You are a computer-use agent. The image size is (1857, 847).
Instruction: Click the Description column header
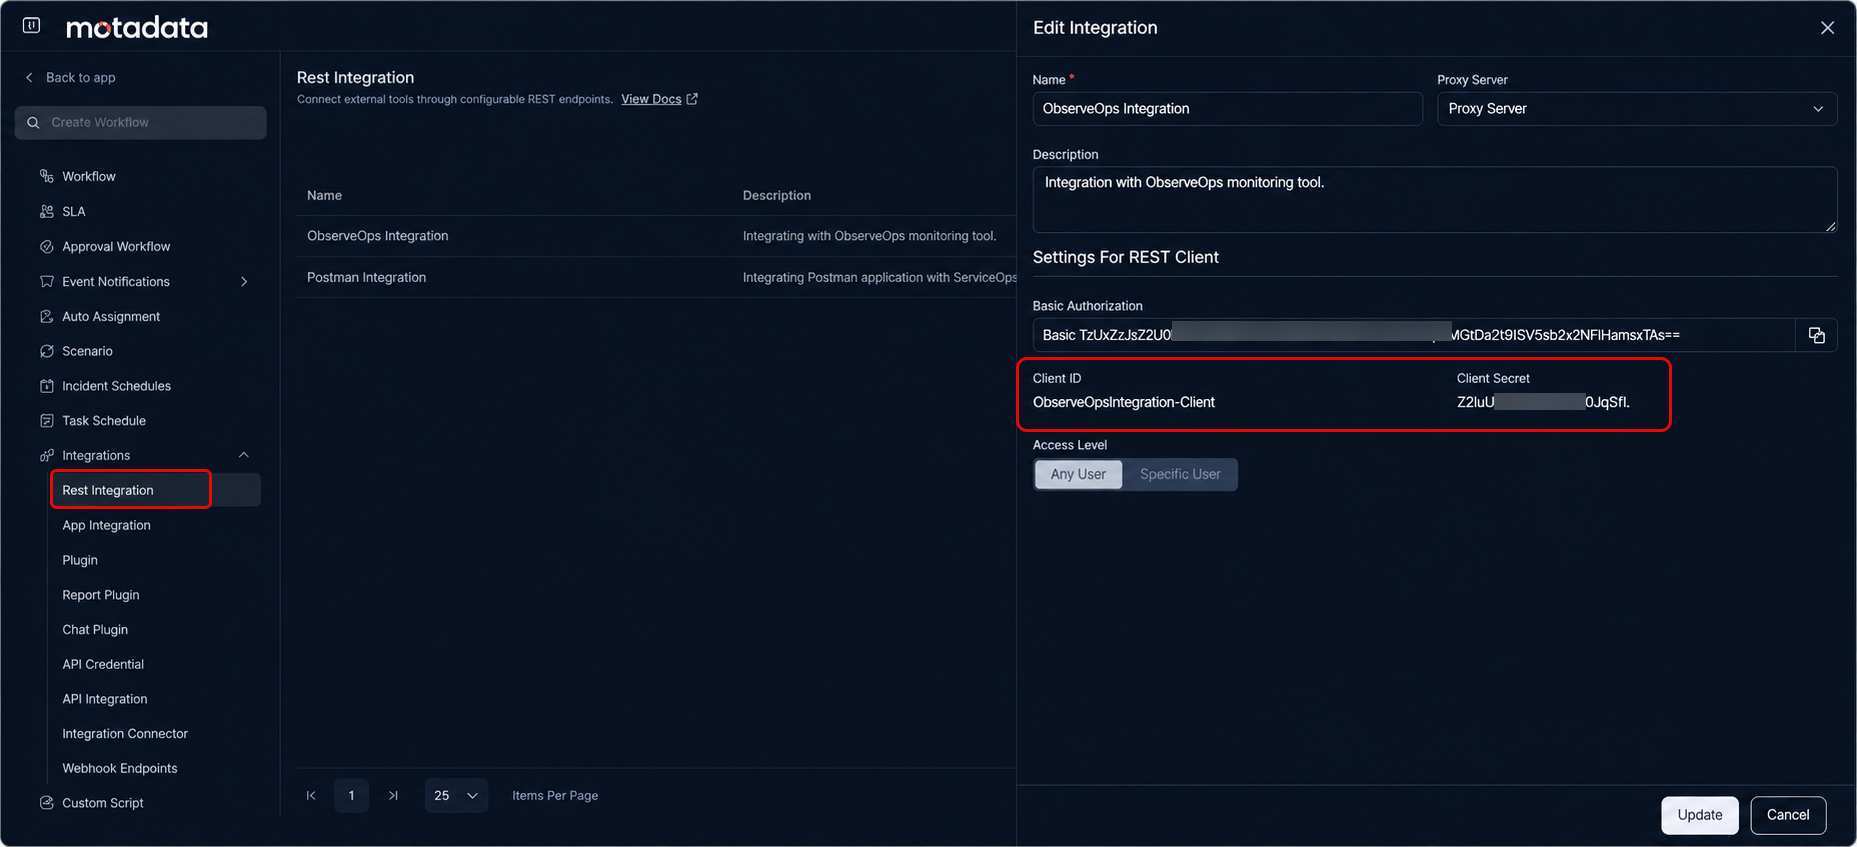coord(777,195)
